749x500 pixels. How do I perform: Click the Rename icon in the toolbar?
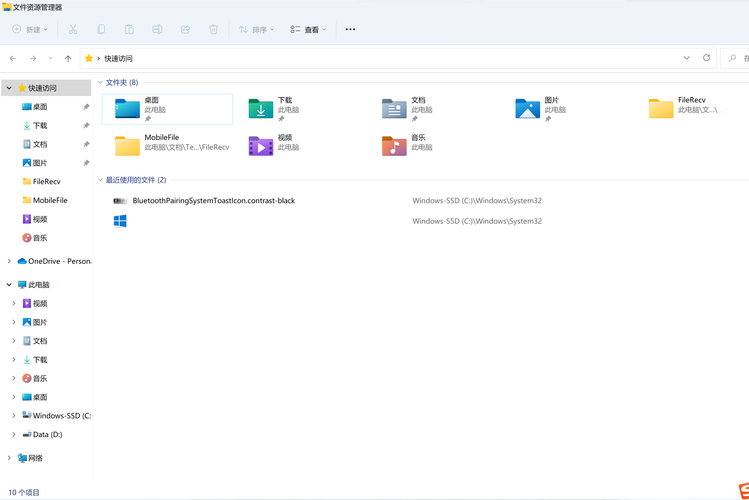pos(157,30)
